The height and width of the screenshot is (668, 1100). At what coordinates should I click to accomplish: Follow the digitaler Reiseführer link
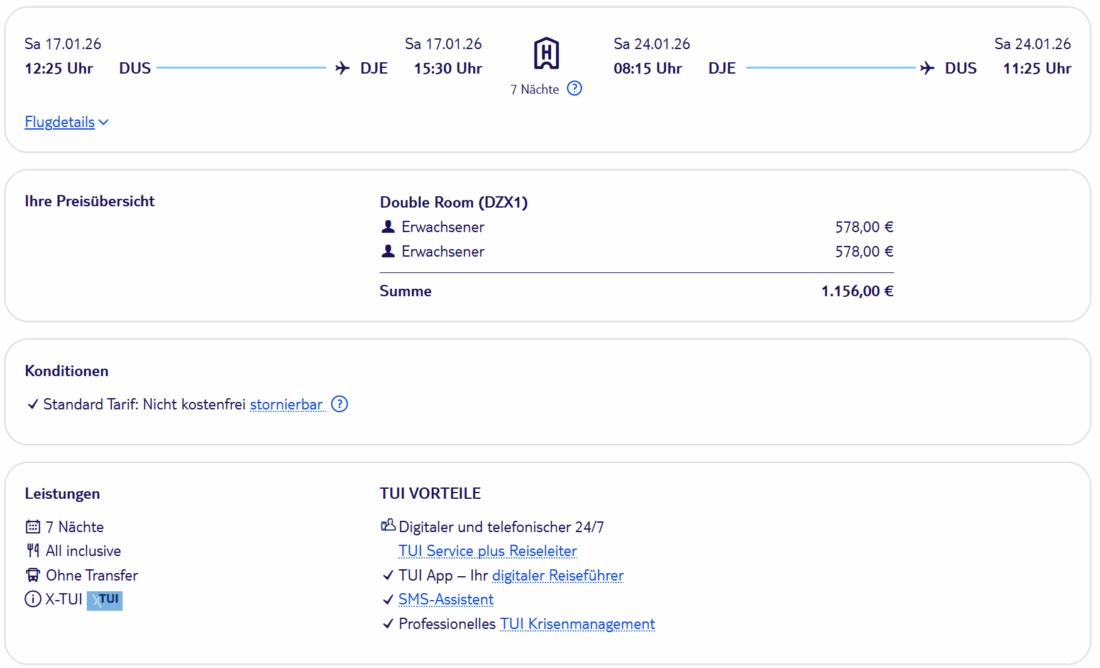[557, 575]
